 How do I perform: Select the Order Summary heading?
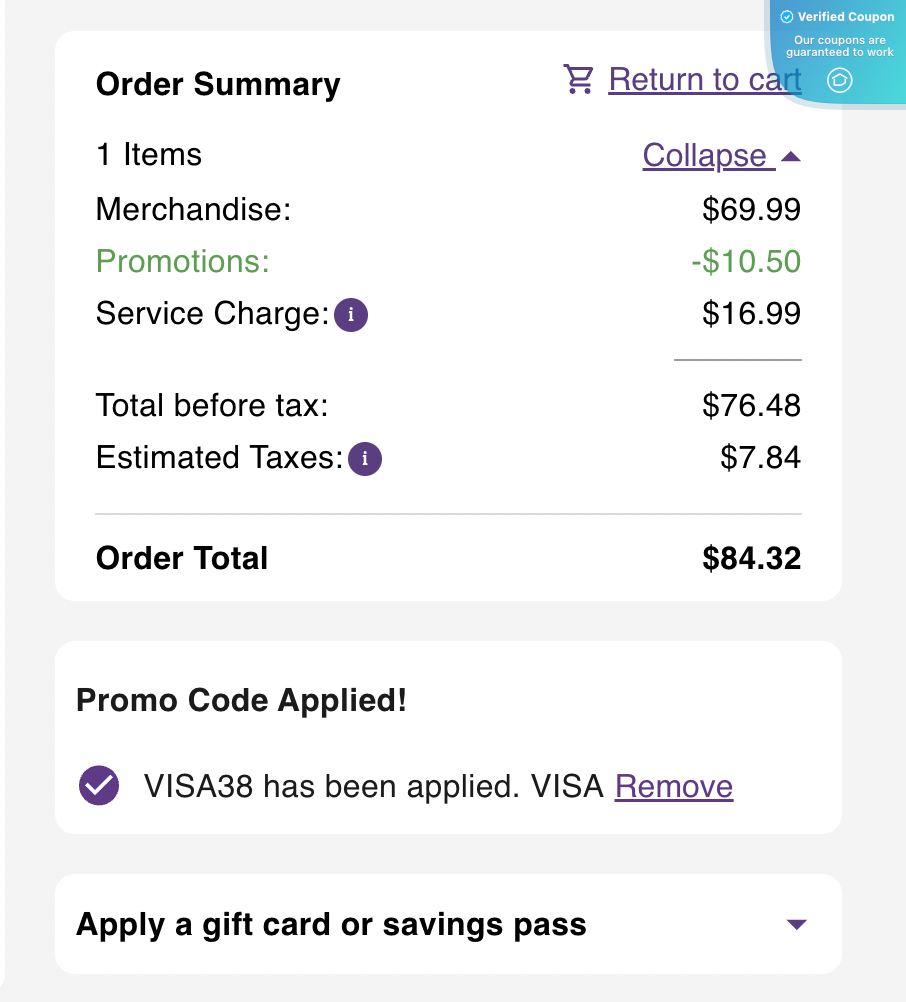[217, 84]
